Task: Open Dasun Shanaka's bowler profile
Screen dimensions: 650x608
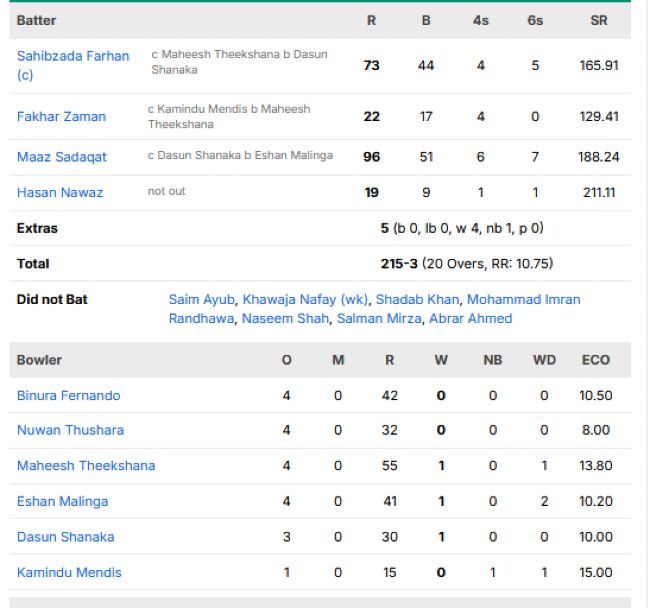Action: pyautogui.click(x=65, y=537)
